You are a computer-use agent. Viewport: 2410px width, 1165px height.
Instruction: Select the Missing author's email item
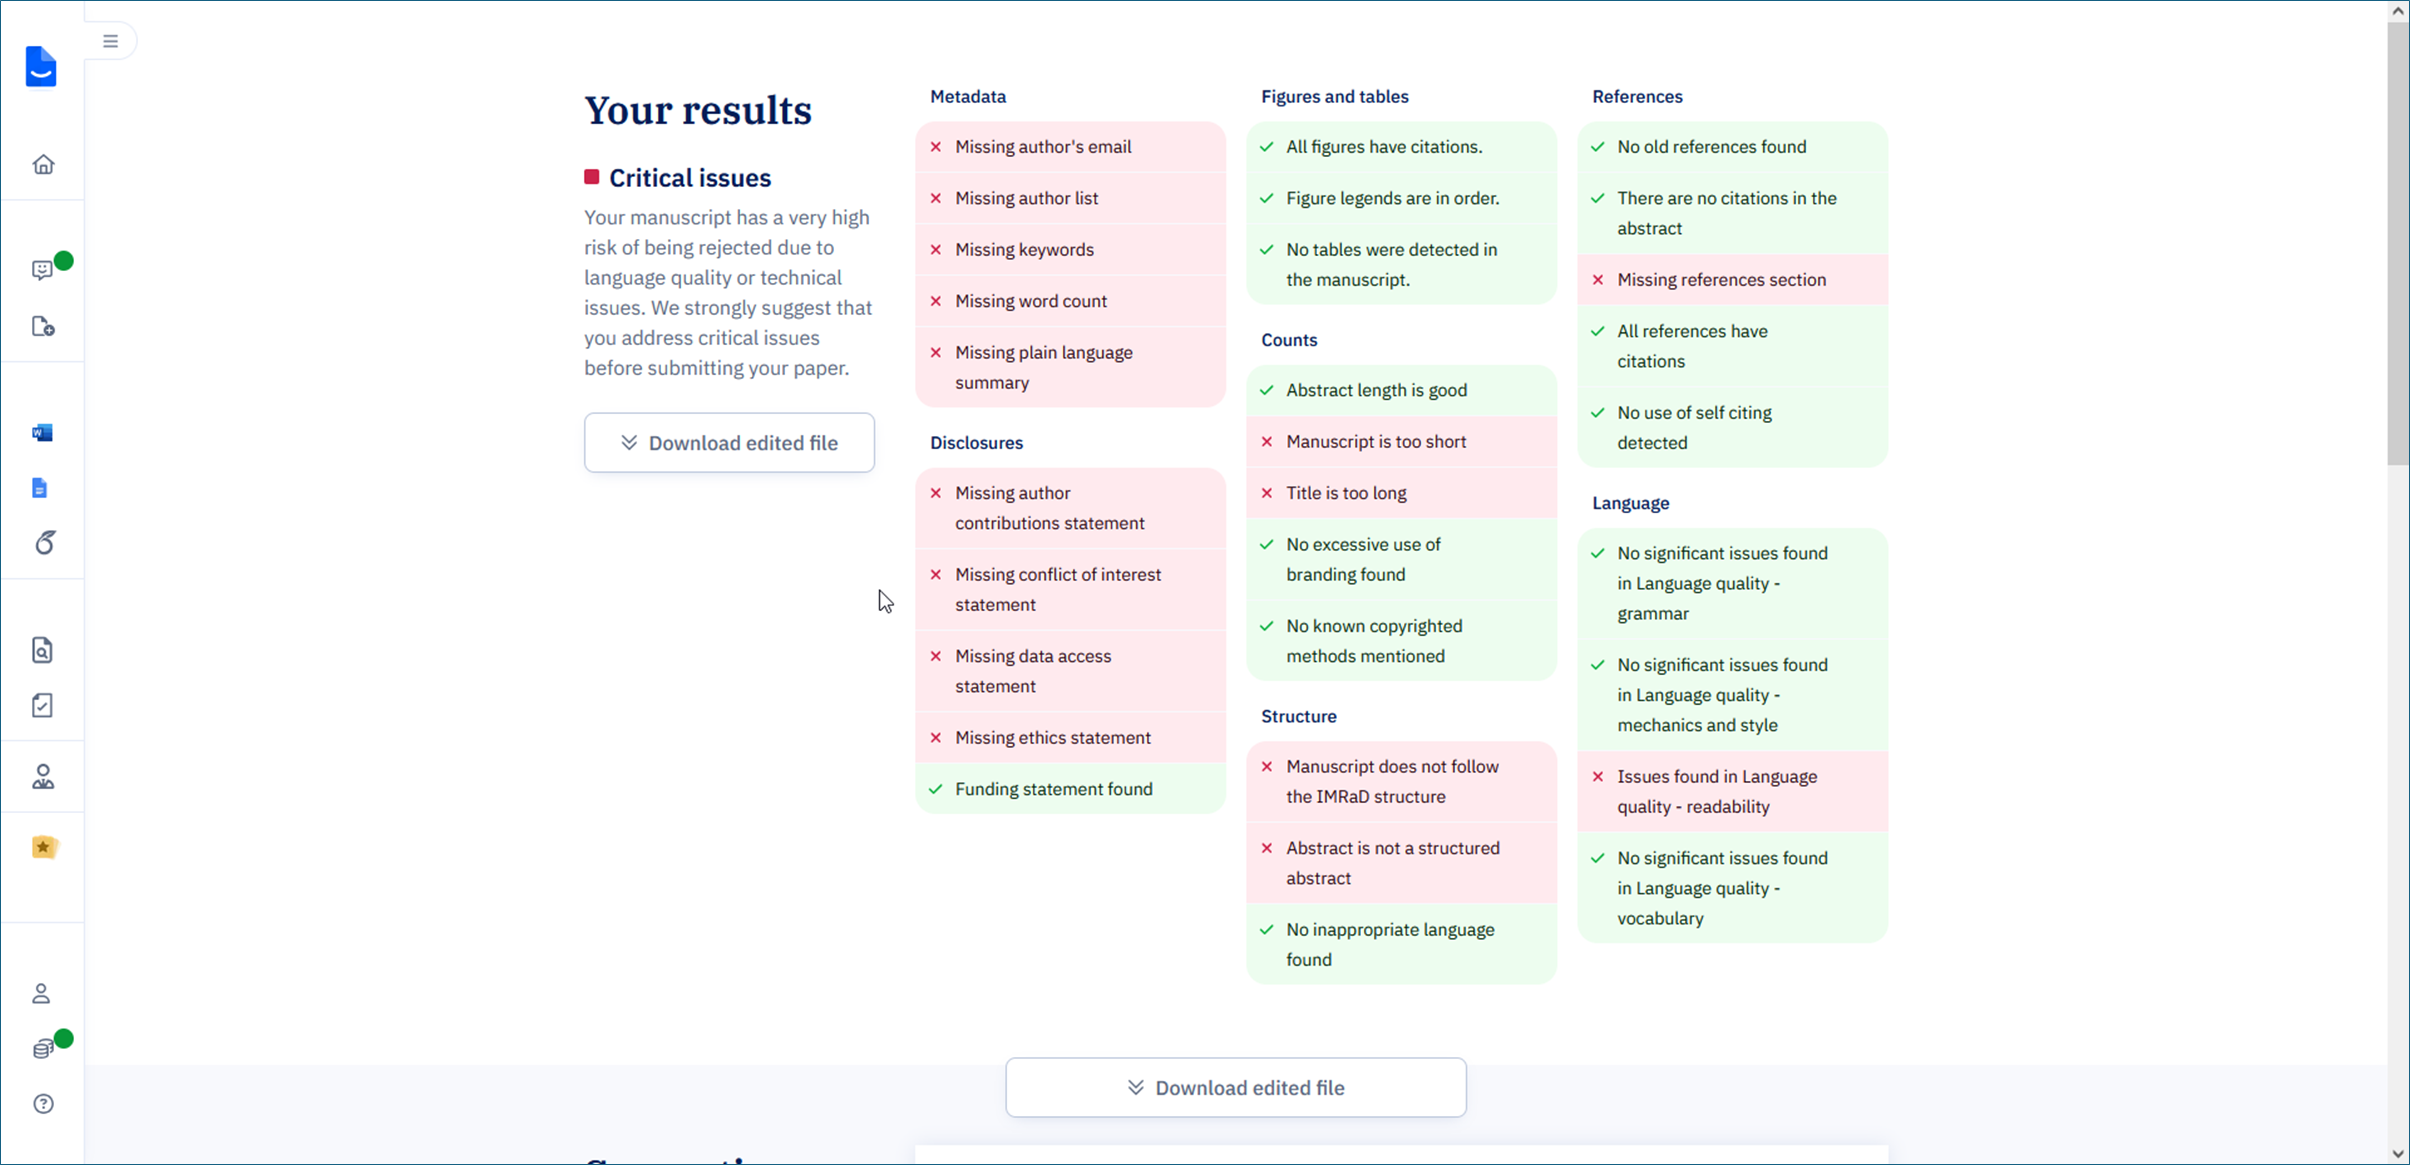click(x=1070, y=147)
